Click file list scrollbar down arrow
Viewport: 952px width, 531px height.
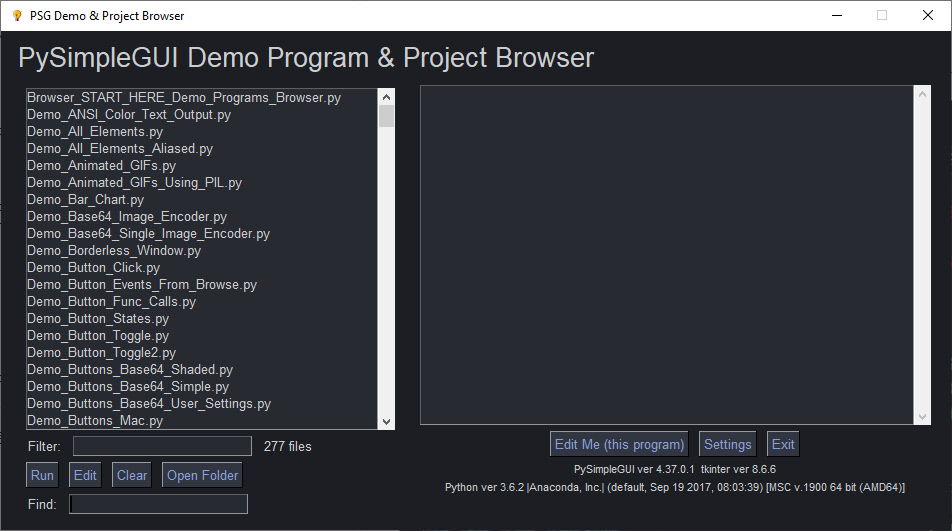pyautogui.click(x=386, y=421)
